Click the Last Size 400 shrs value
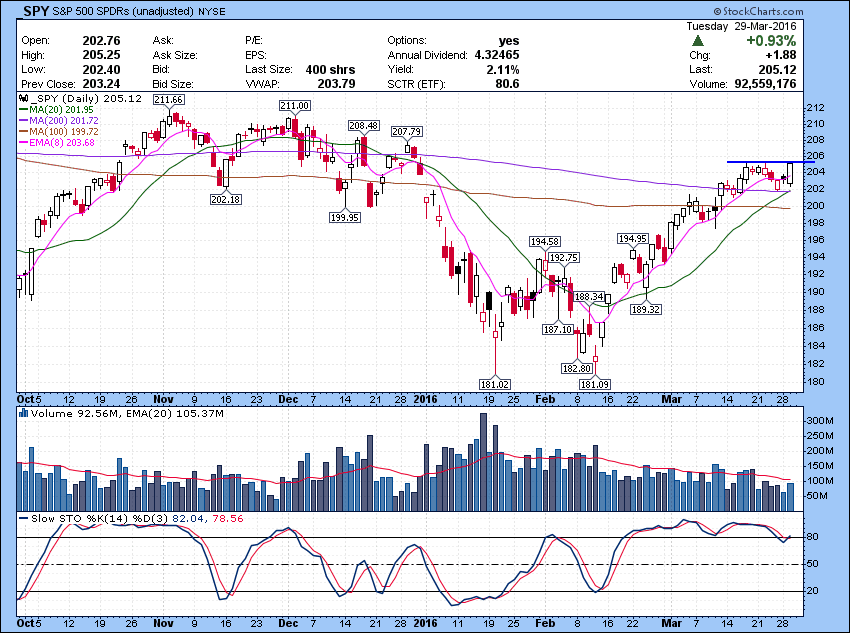 [330, 69]
